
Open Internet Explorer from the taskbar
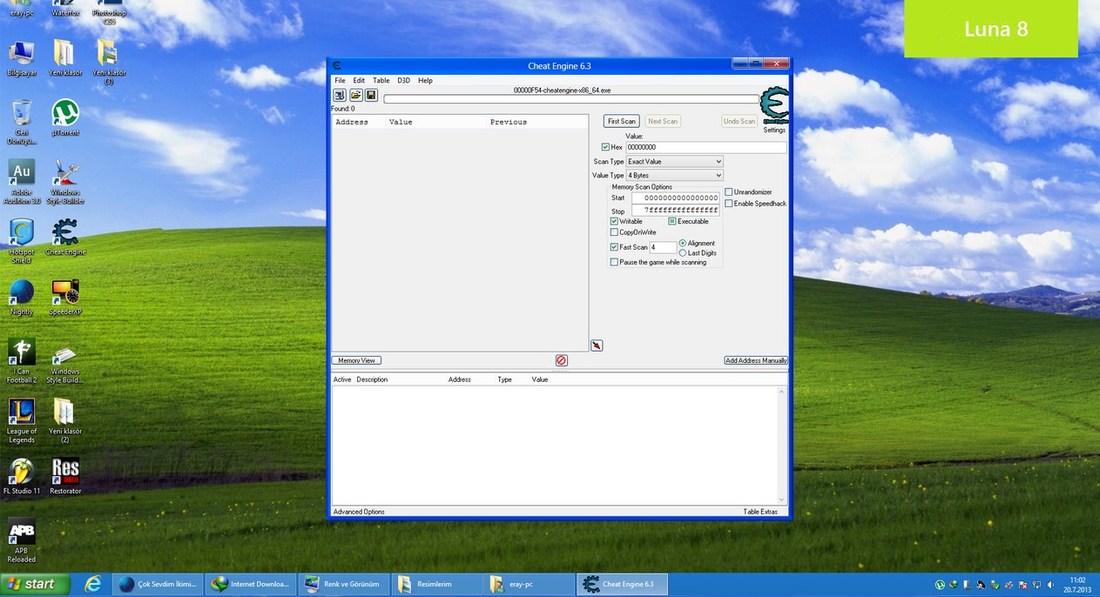(93, 584)
